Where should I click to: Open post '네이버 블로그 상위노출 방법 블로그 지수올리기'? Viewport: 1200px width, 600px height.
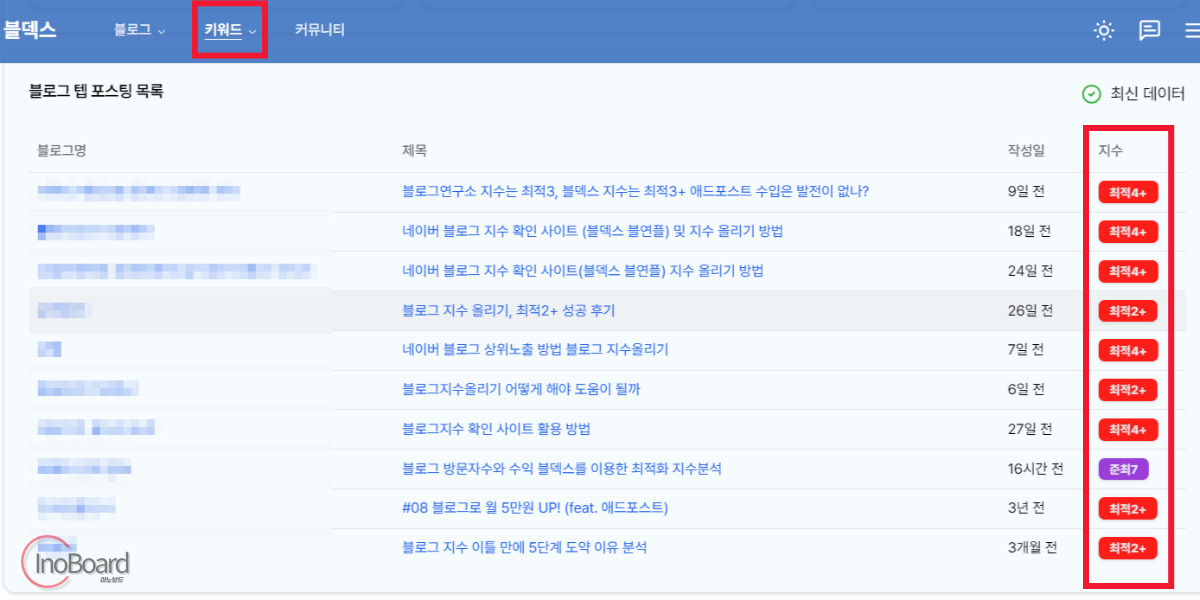[535, 350]
